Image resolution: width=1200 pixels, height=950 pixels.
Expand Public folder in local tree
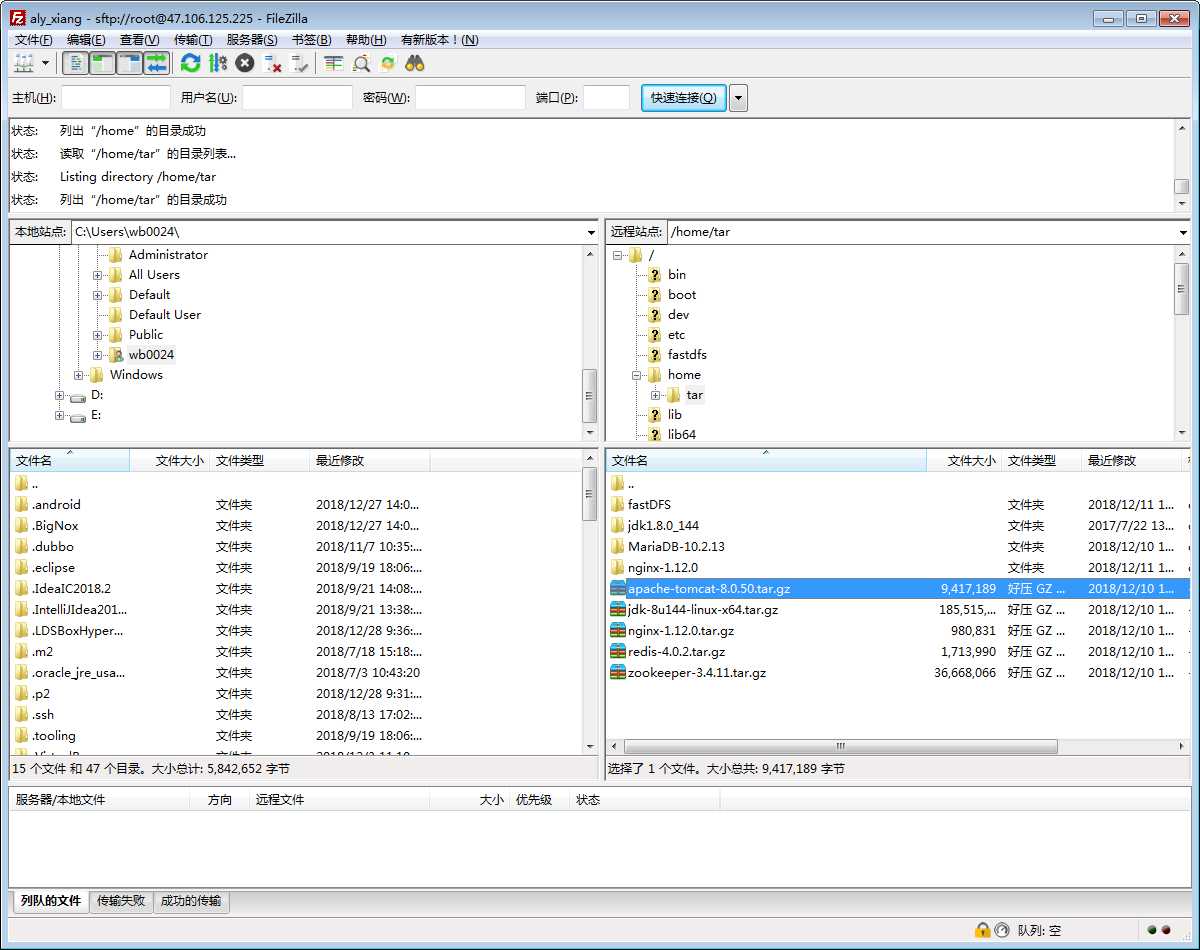pyautogui.click(x=98, y=335)
